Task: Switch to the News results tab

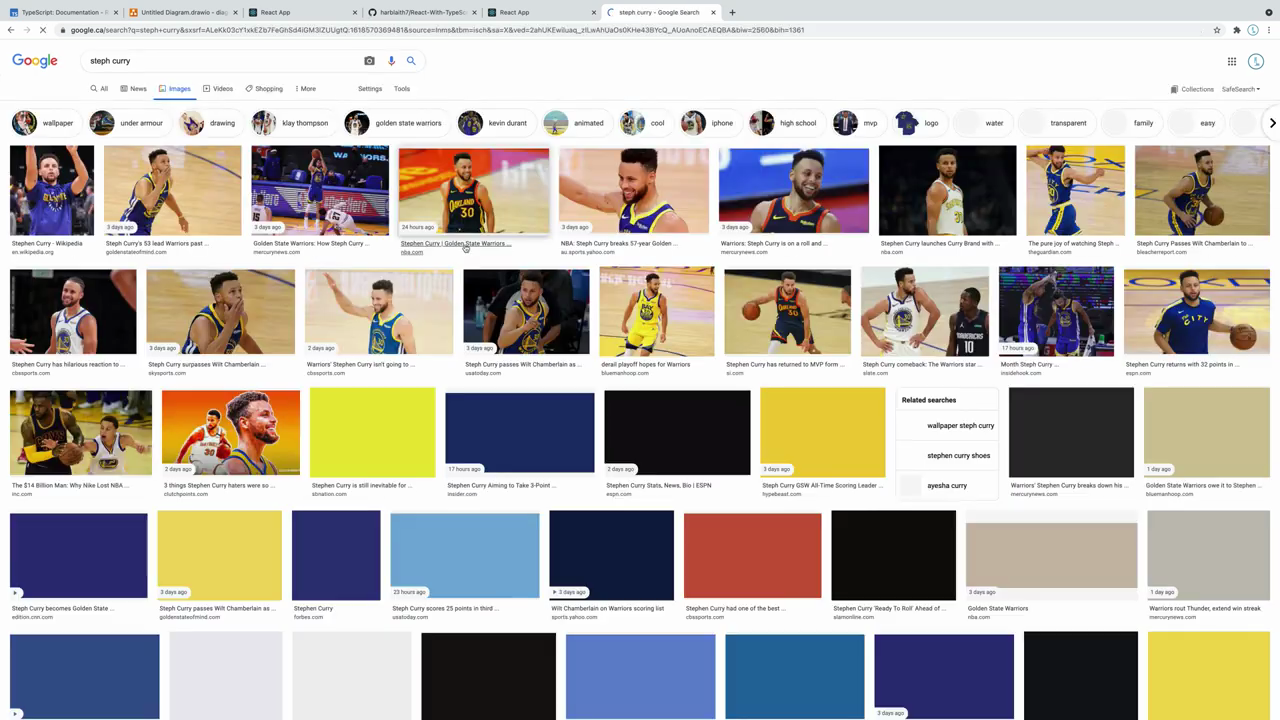Action: tap(133, 89)
